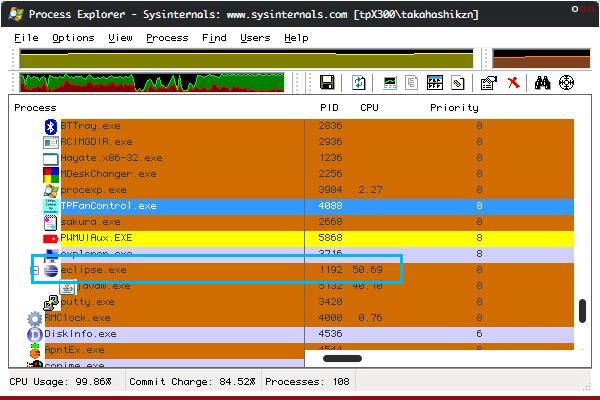Sort by the CPU column header
The width and height of the screenshot is (600, 400).
[369, 108]
